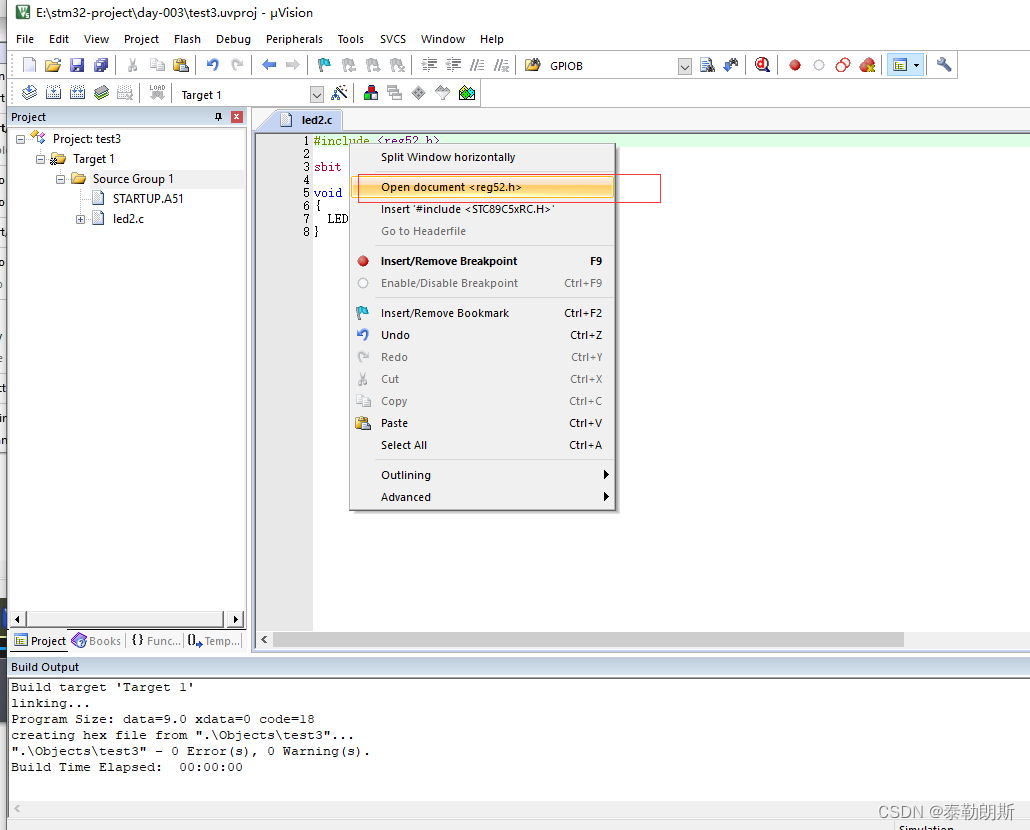Toggle bookmark with the blue flag toolbar icon
This screenshot has width=1030, height=830.
coord(324,65)
